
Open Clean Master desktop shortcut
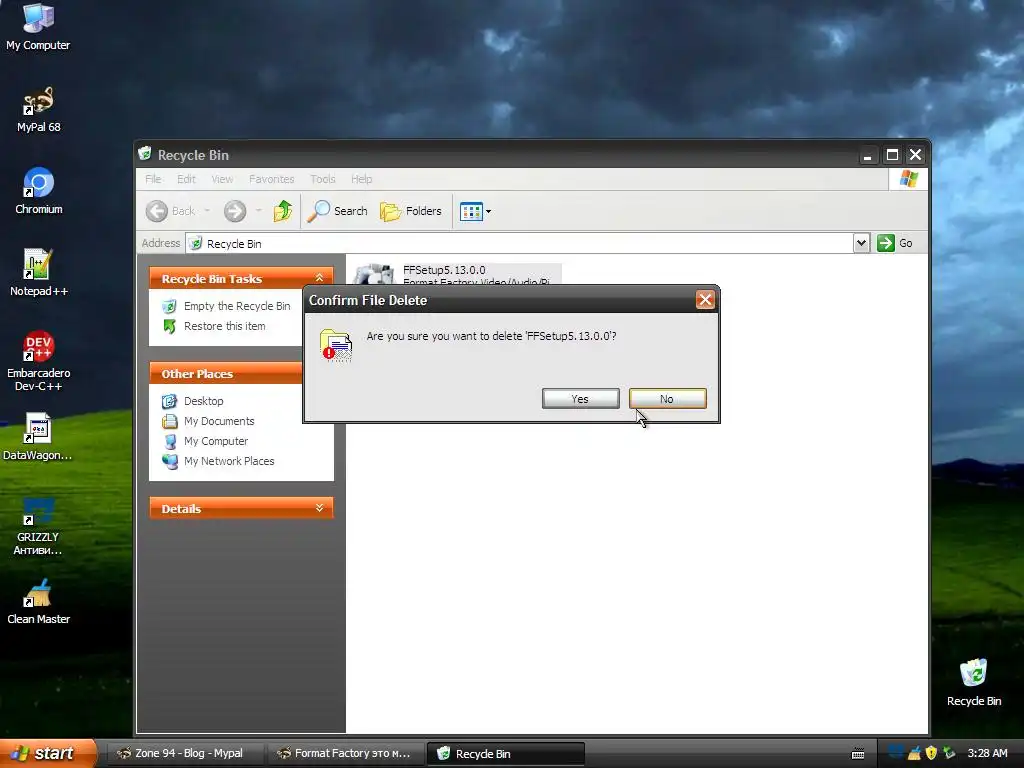point(38,601)
